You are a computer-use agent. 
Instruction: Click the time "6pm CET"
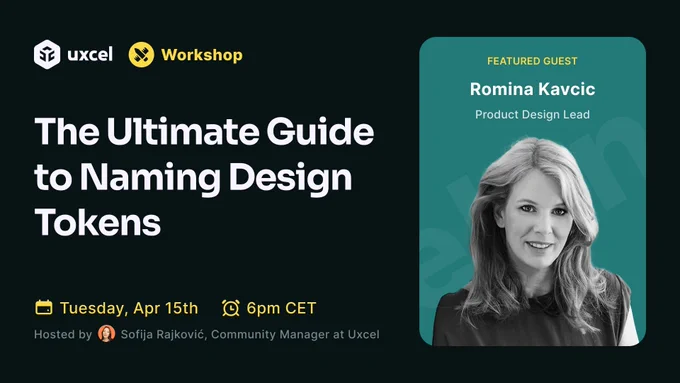pos(281,308)
